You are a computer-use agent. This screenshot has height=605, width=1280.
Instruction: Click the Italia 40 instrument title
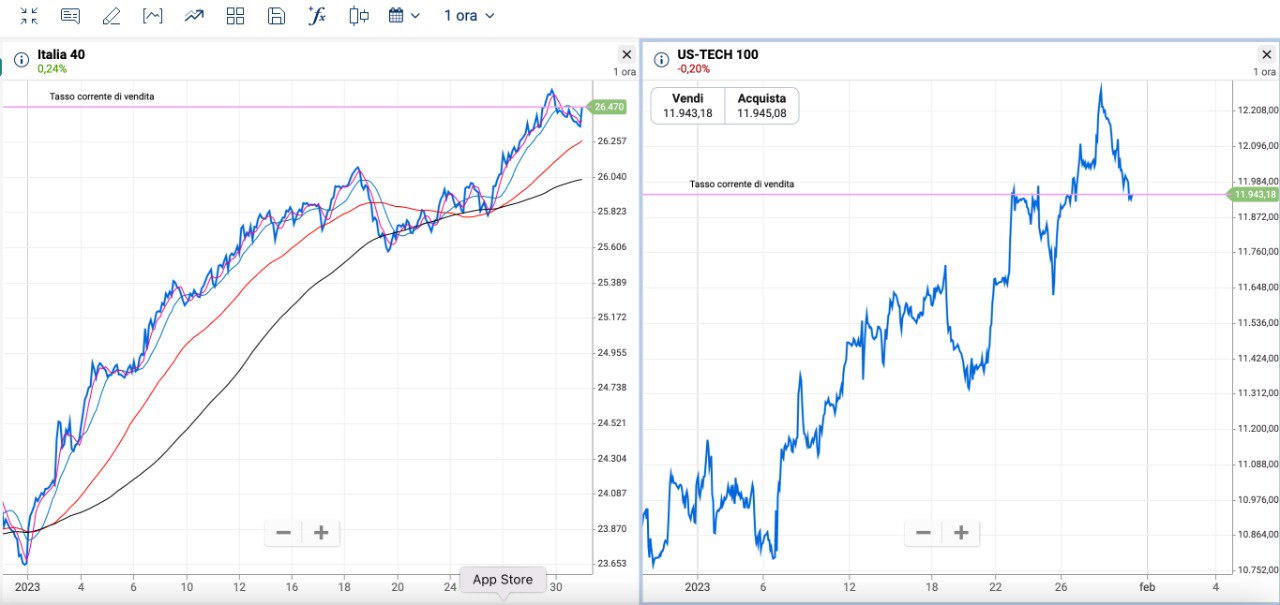(x=61, y=54)
